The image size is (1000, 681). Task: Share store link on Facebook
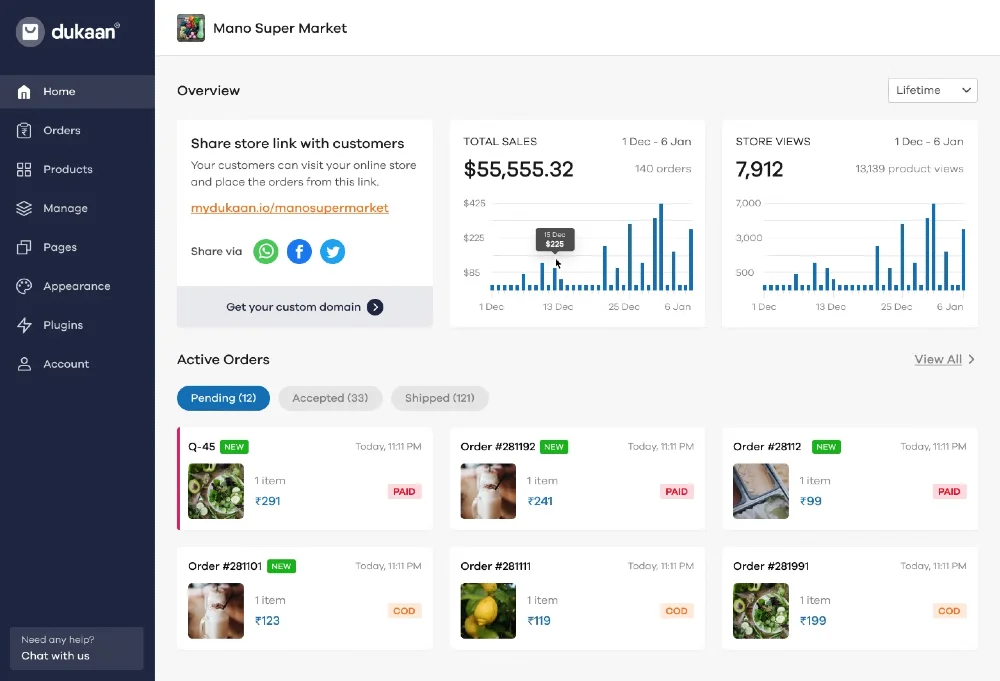point(299,251)
